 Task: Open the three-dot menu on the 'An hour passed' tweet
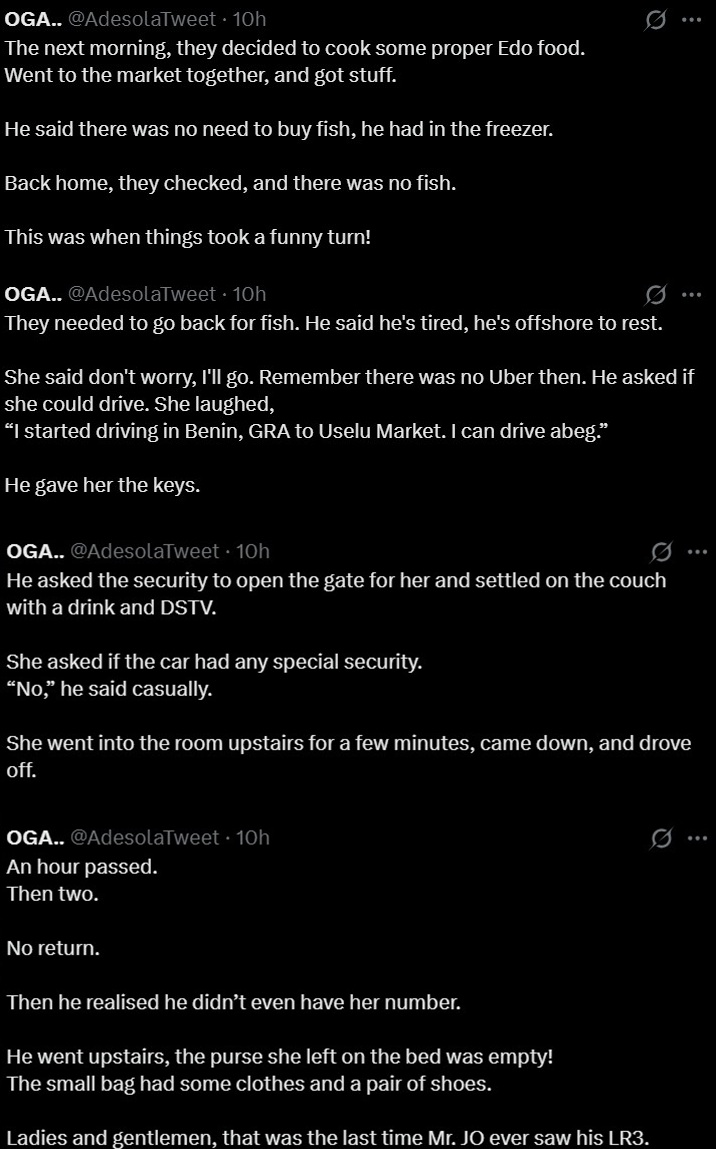pos(696,838)
